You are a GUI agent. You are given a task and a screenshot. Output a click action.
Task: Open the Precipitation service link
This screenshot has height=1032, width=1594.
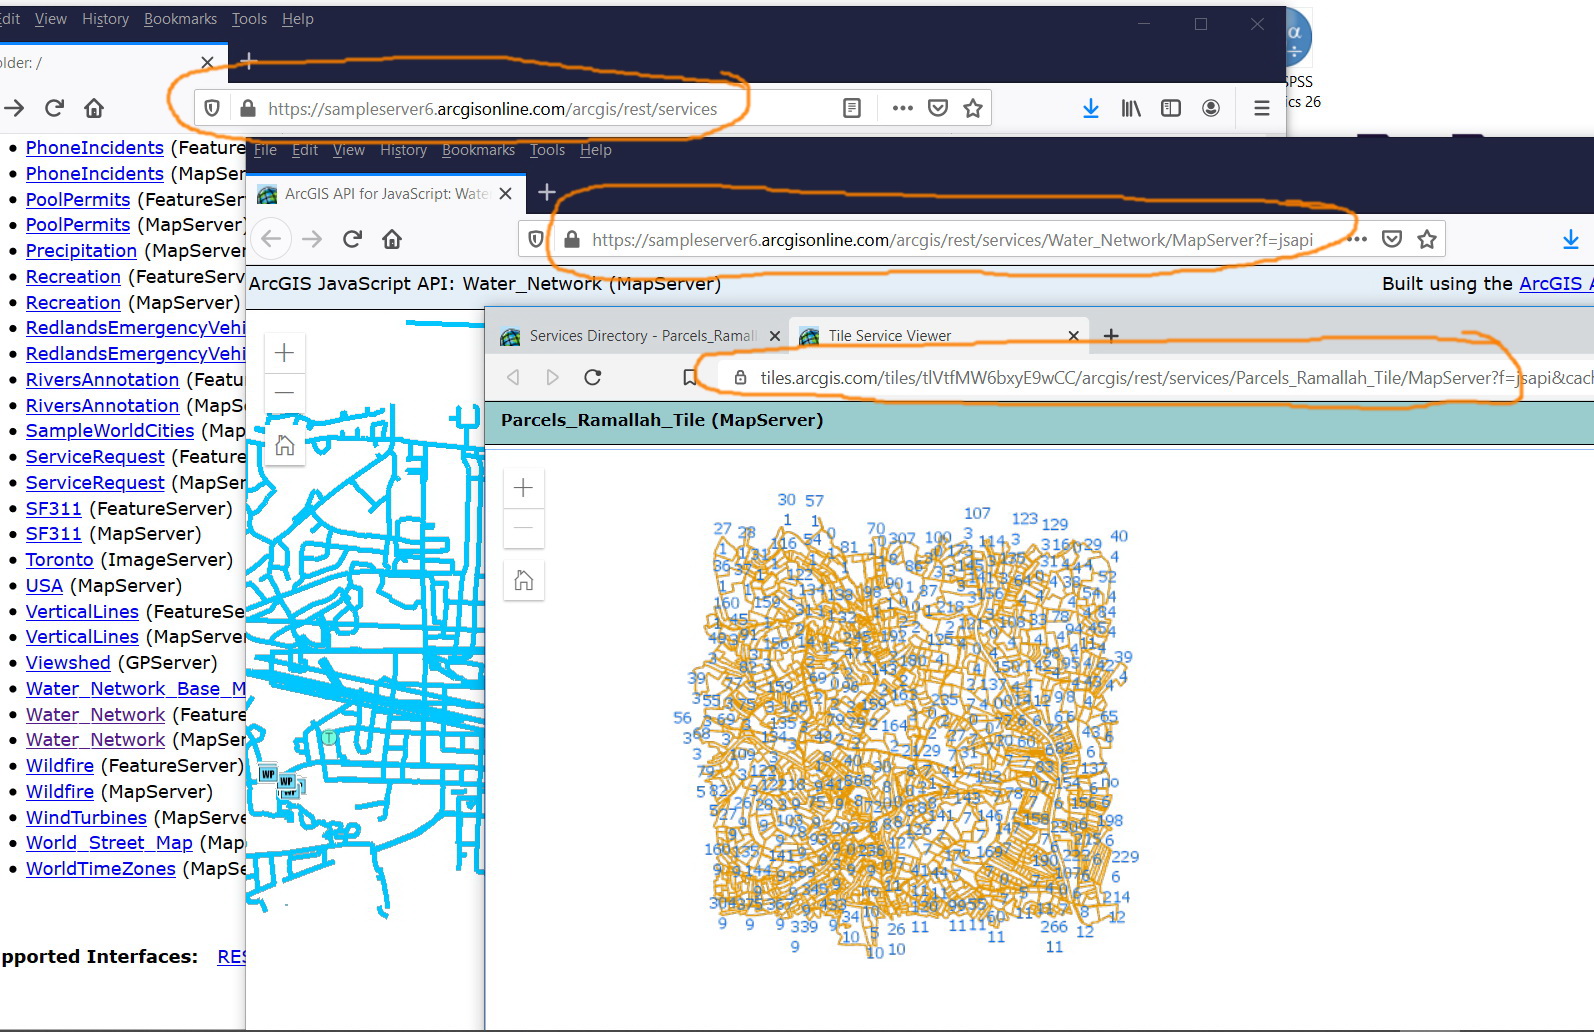click(x=81, y=251)
